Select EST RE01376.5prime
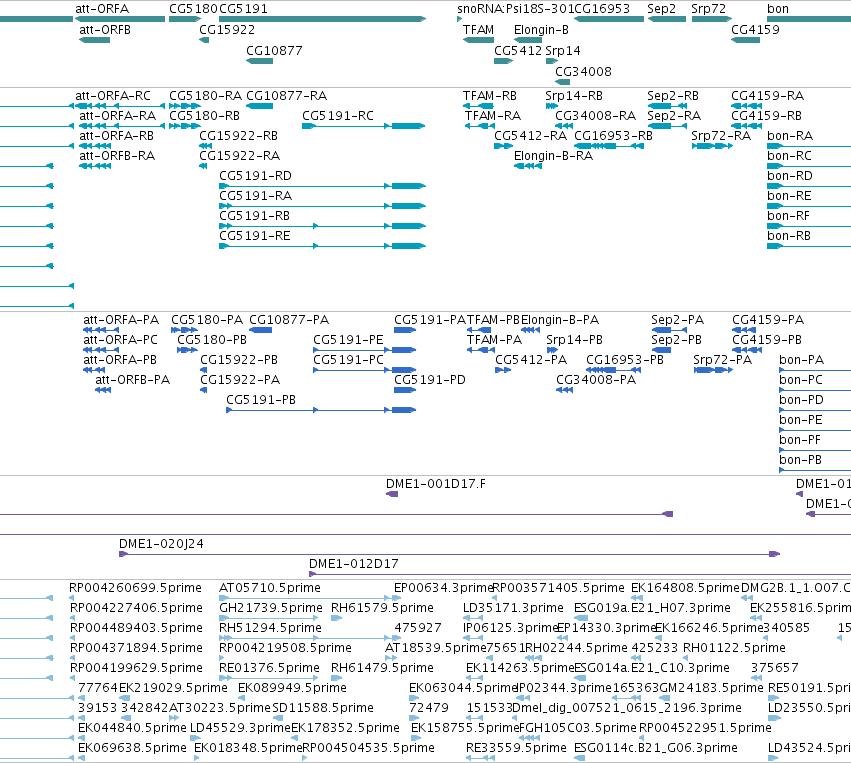This screenshot has height=763, width=851. 269,667
